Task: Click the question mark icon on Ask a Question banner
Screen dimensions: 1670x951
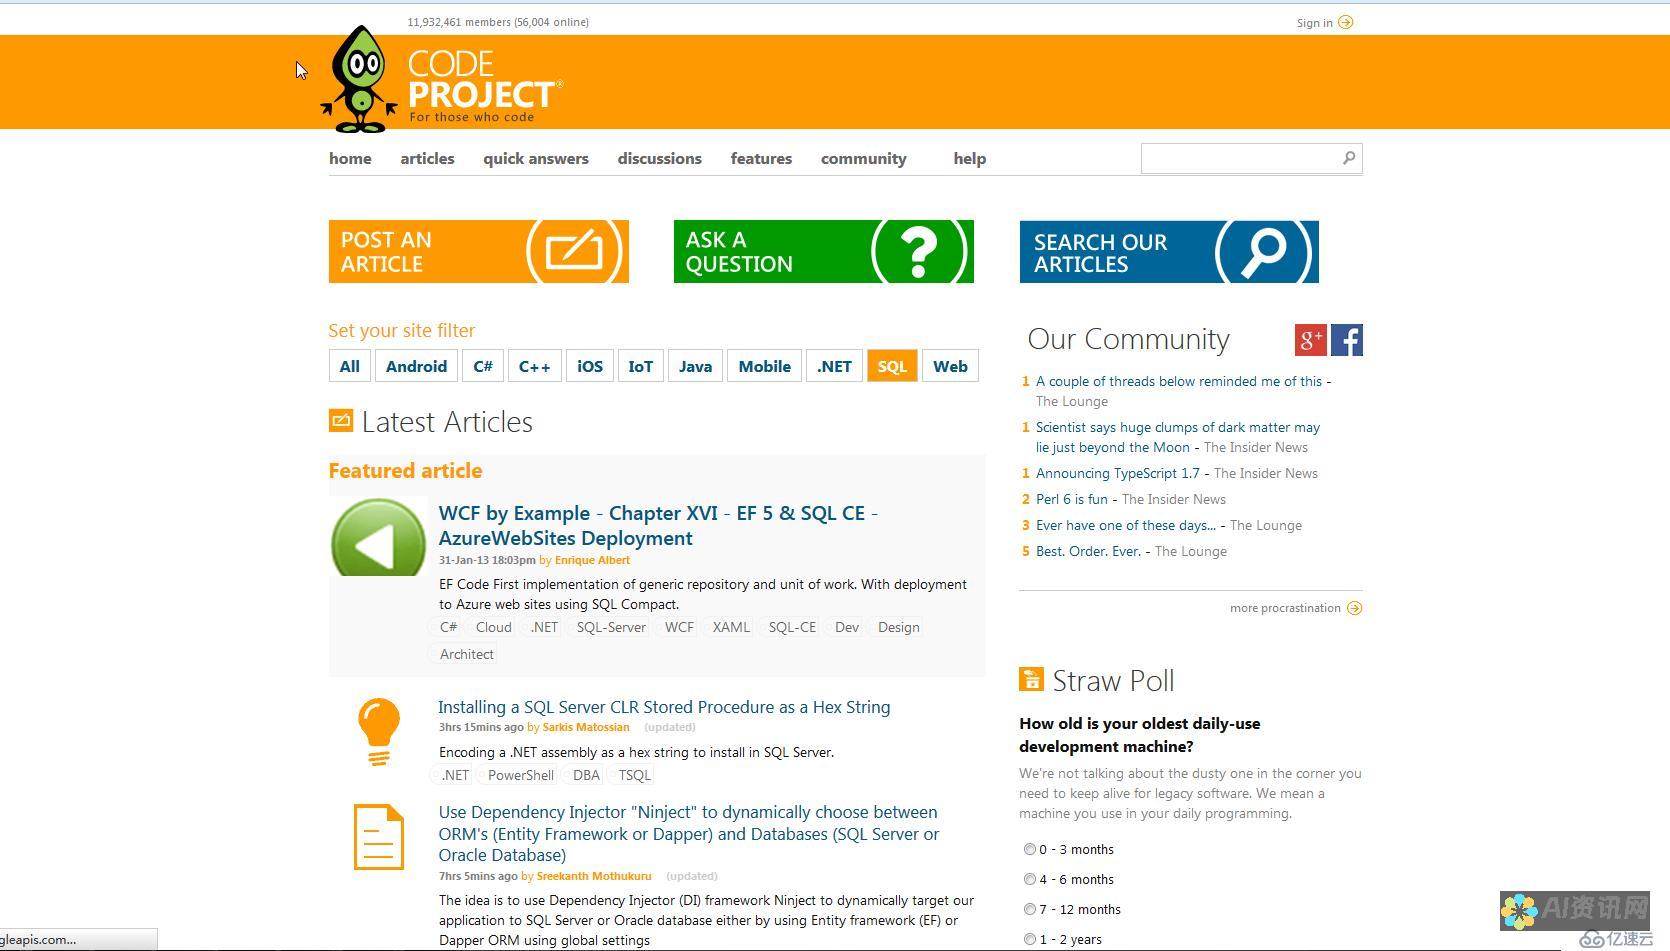Action: [920, 250]
